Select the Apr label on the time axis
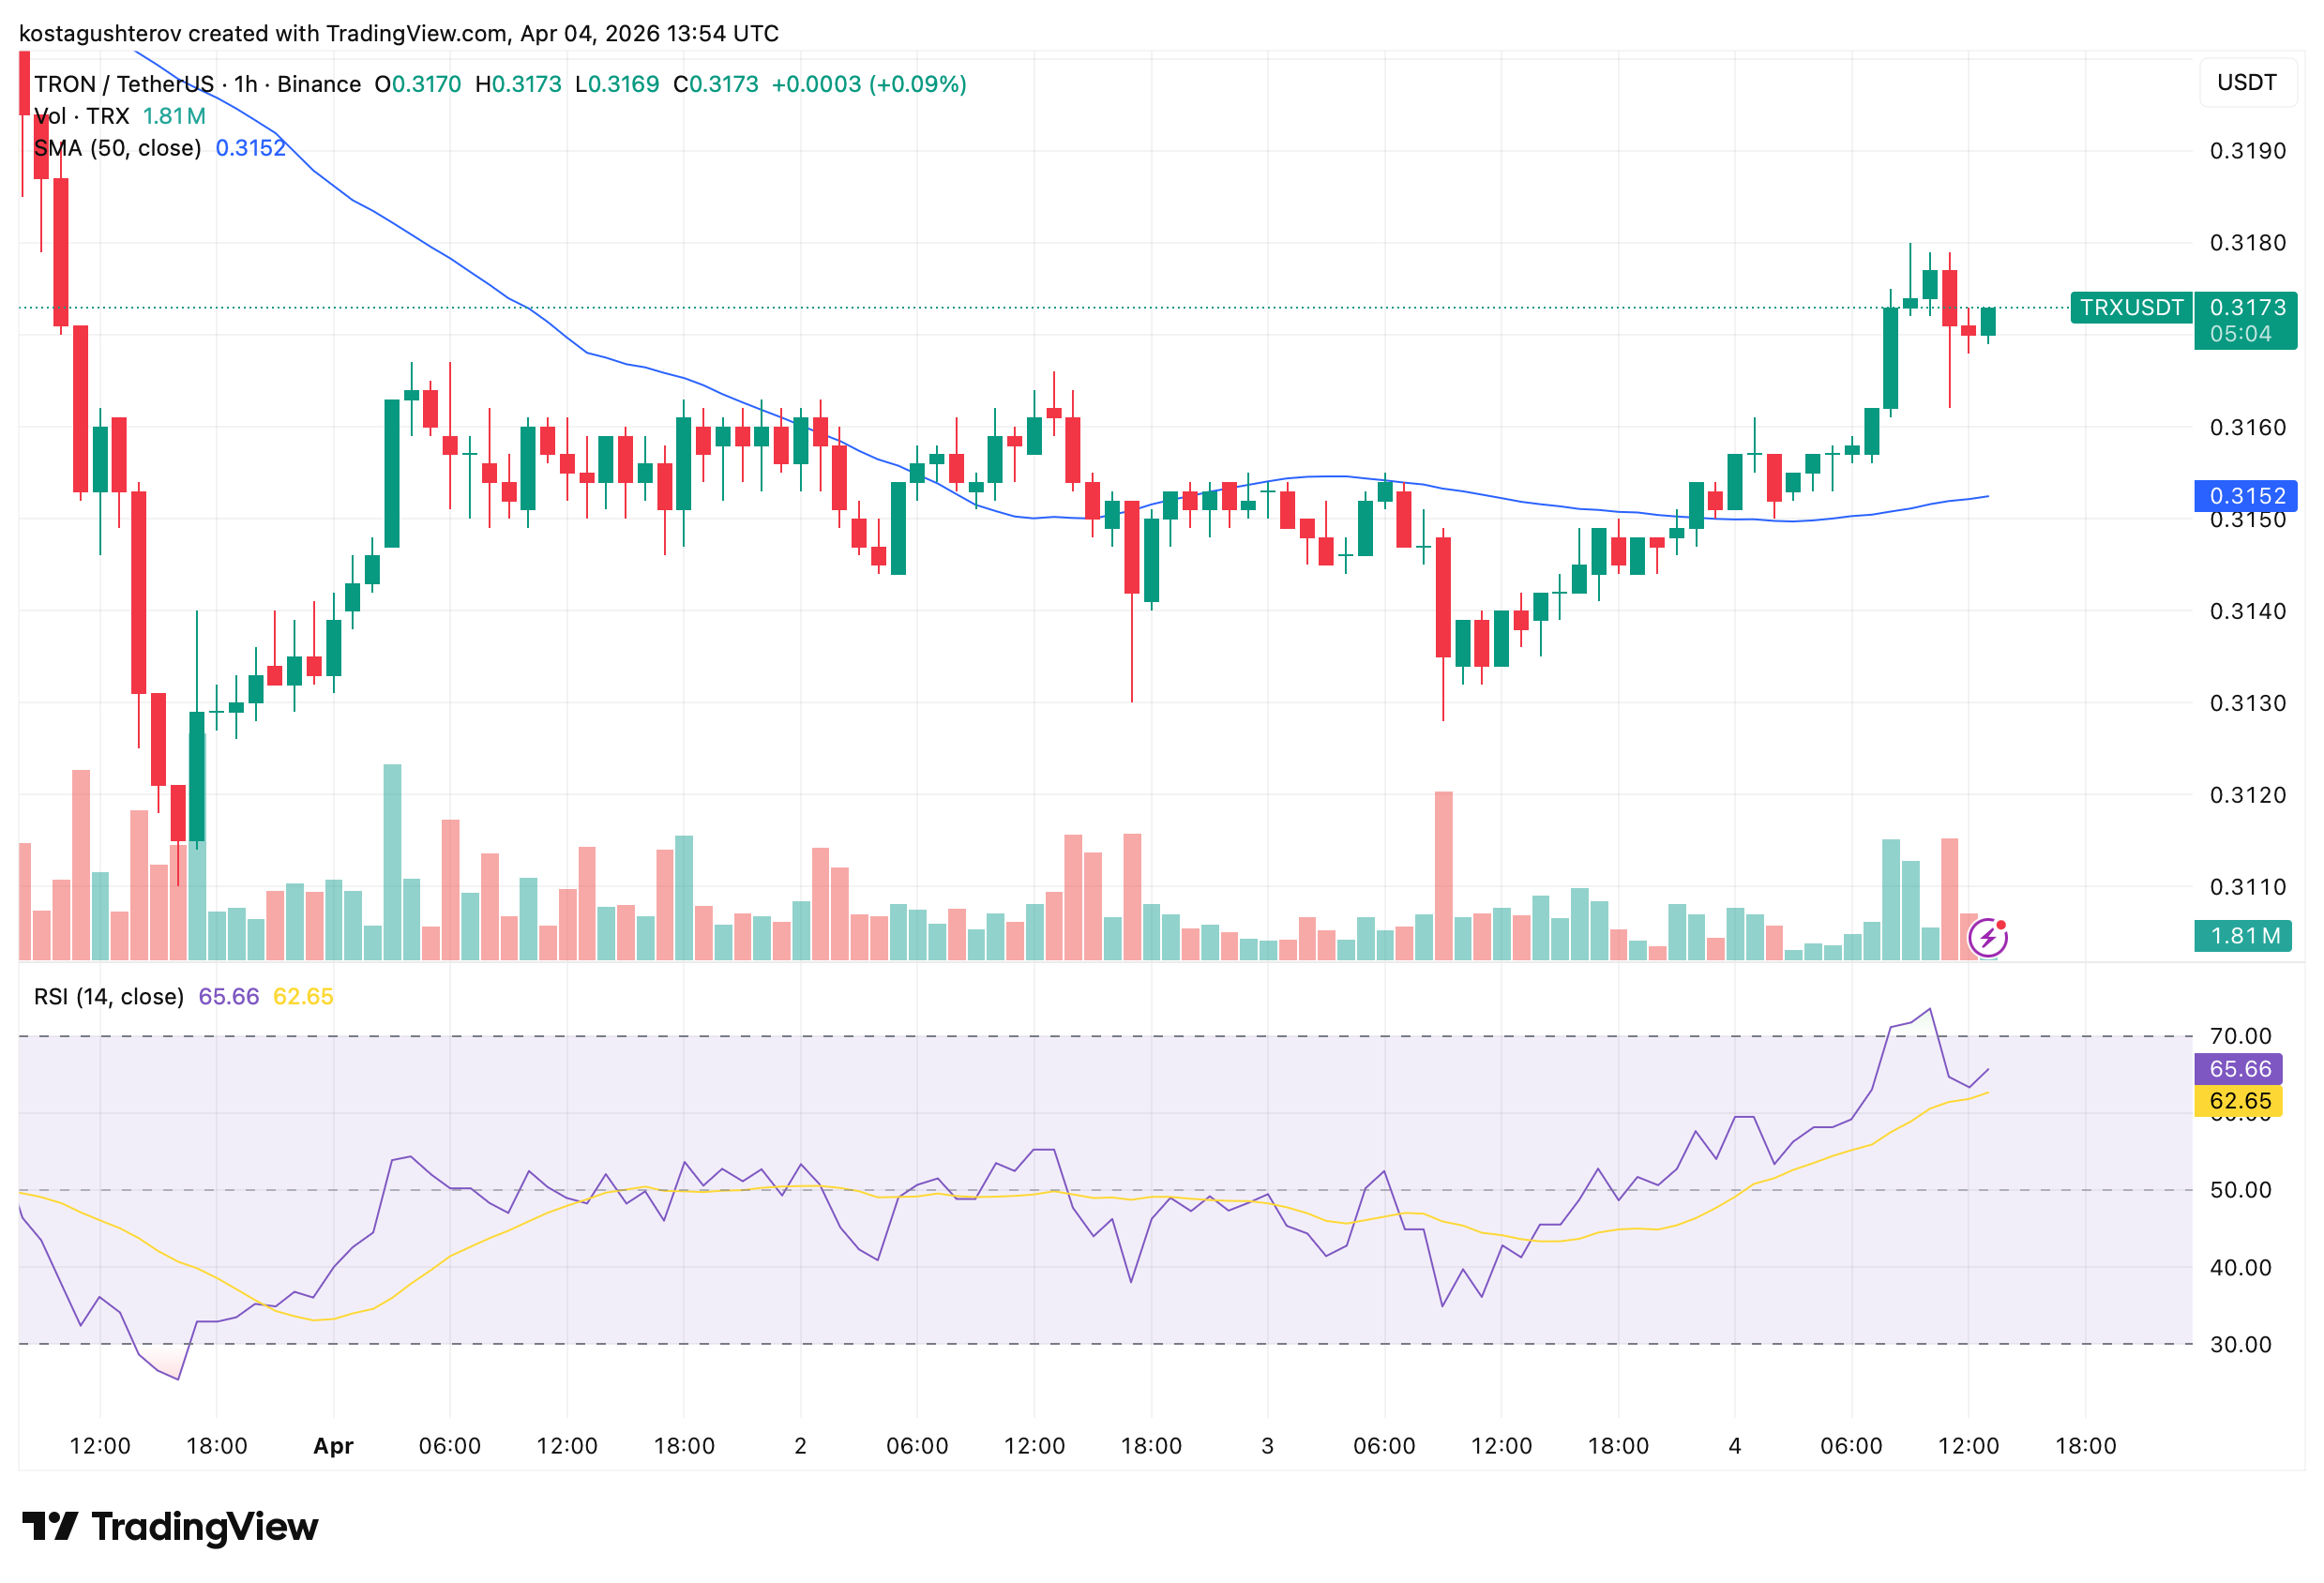The width and height of the screenshot is (2324, 1583). tap(334, 1445)
